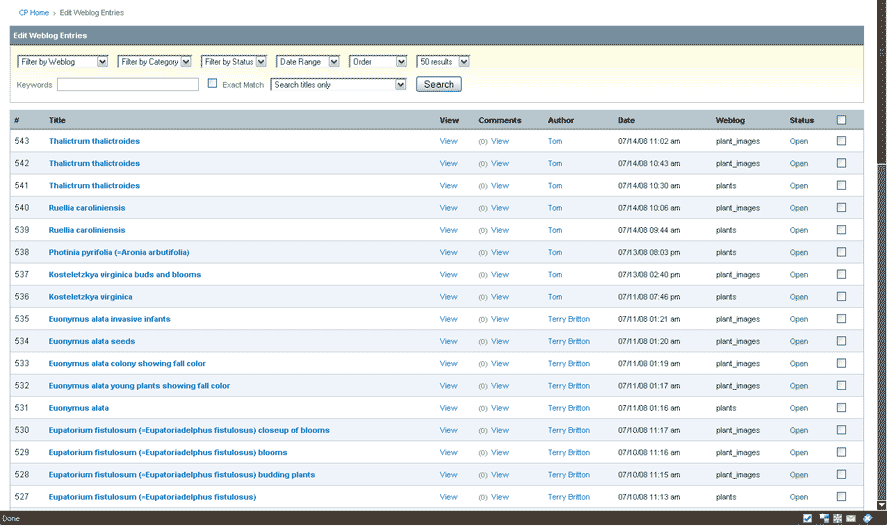The image size is (887, 526).
Task: Tick the checkbox for entry 535
Action: 841,319
